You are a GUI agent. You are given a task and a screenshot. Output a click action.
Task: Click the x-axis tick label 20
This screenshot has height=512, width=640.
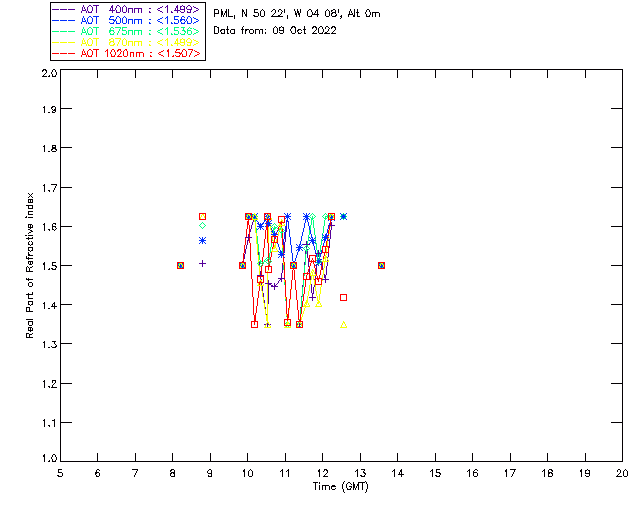click(622, 473)
